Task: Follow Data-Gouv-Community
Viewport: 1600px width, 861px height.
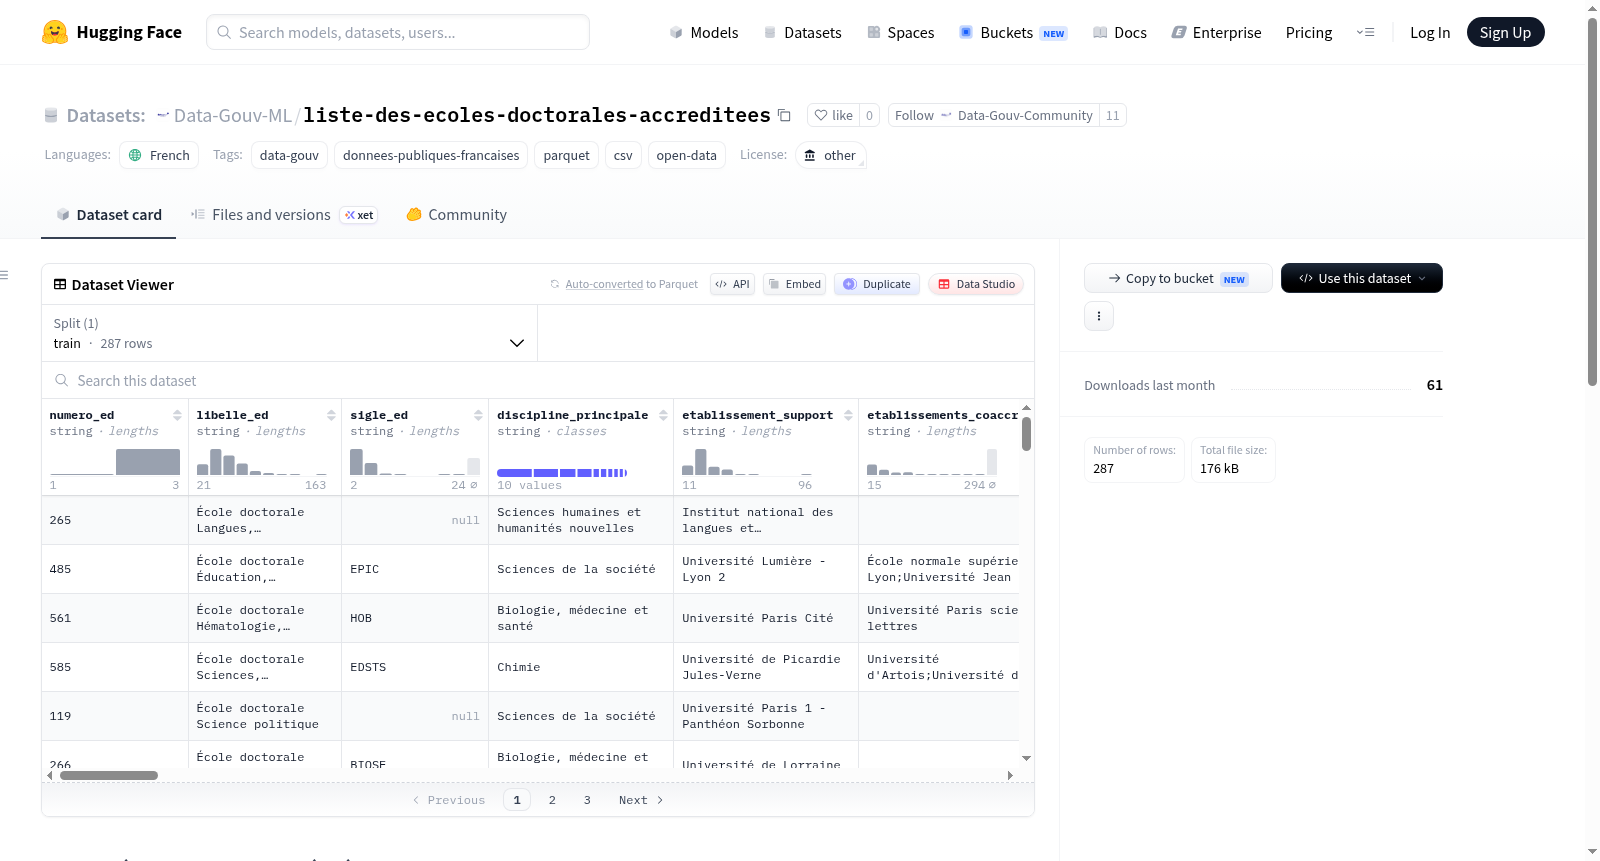Action: (x=993, y=115)
